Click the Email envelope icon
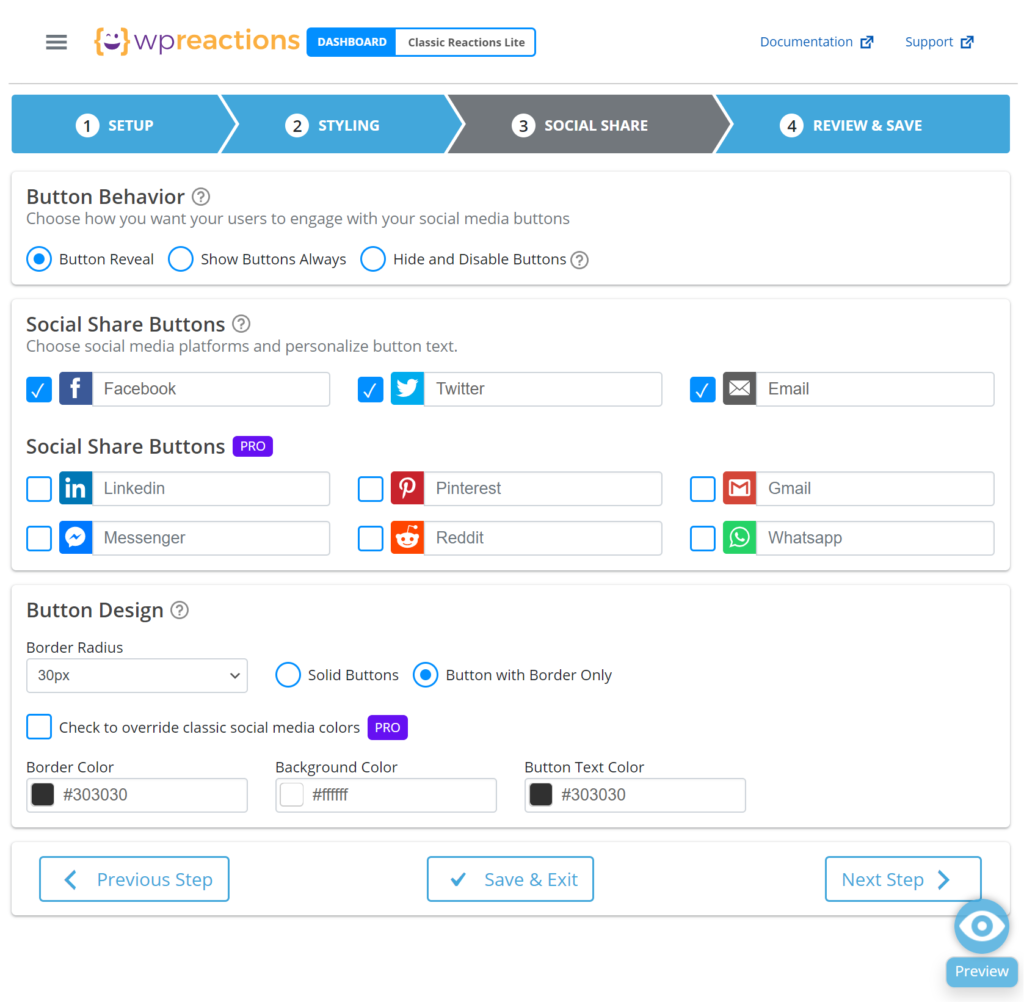 tap(739, 389)
